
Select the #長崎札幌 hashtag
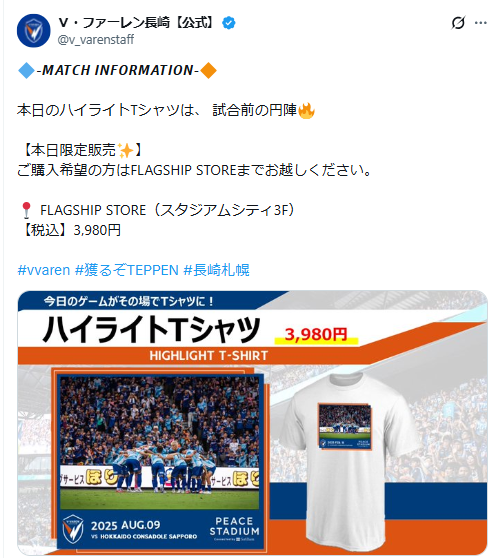(x=216, y=270)
